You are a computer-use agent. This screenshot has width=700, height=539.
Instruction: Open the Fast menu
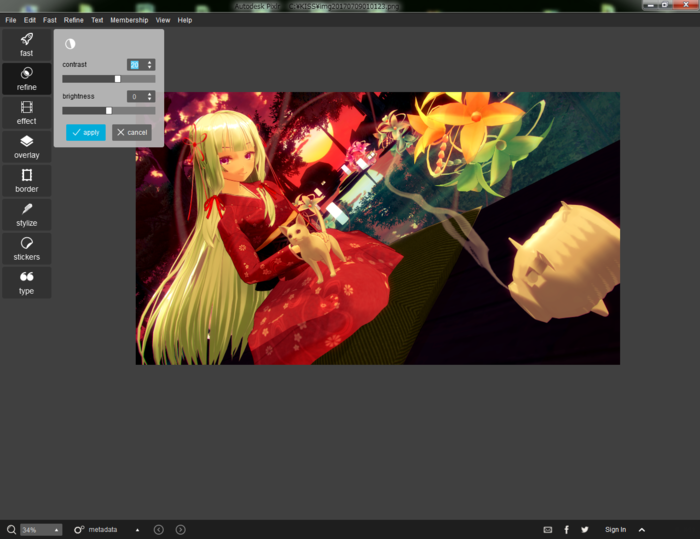click(x=50, y=20)
